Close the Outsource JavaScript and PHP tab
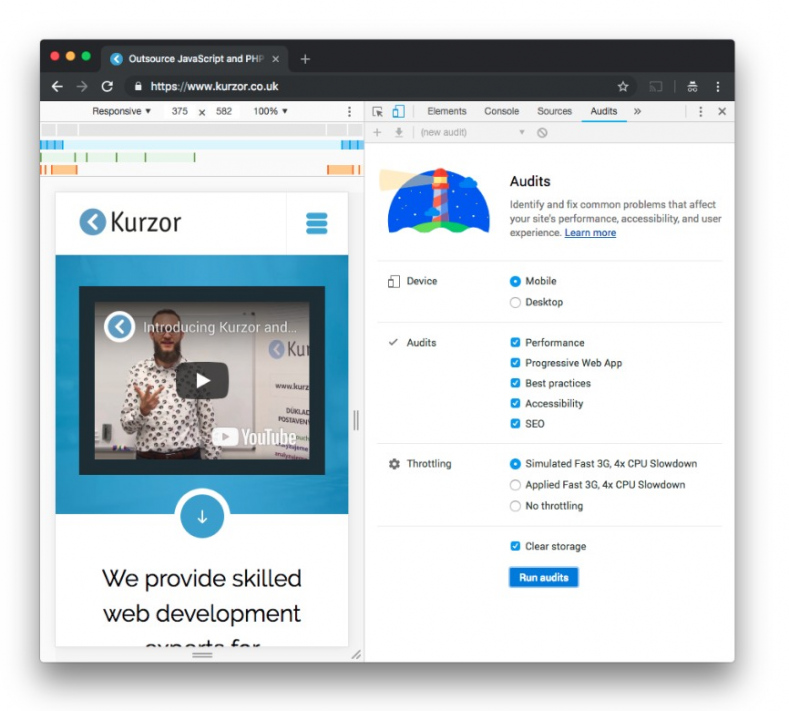The width and height of the screenshot is (789, 711). (x=276, y=59)
